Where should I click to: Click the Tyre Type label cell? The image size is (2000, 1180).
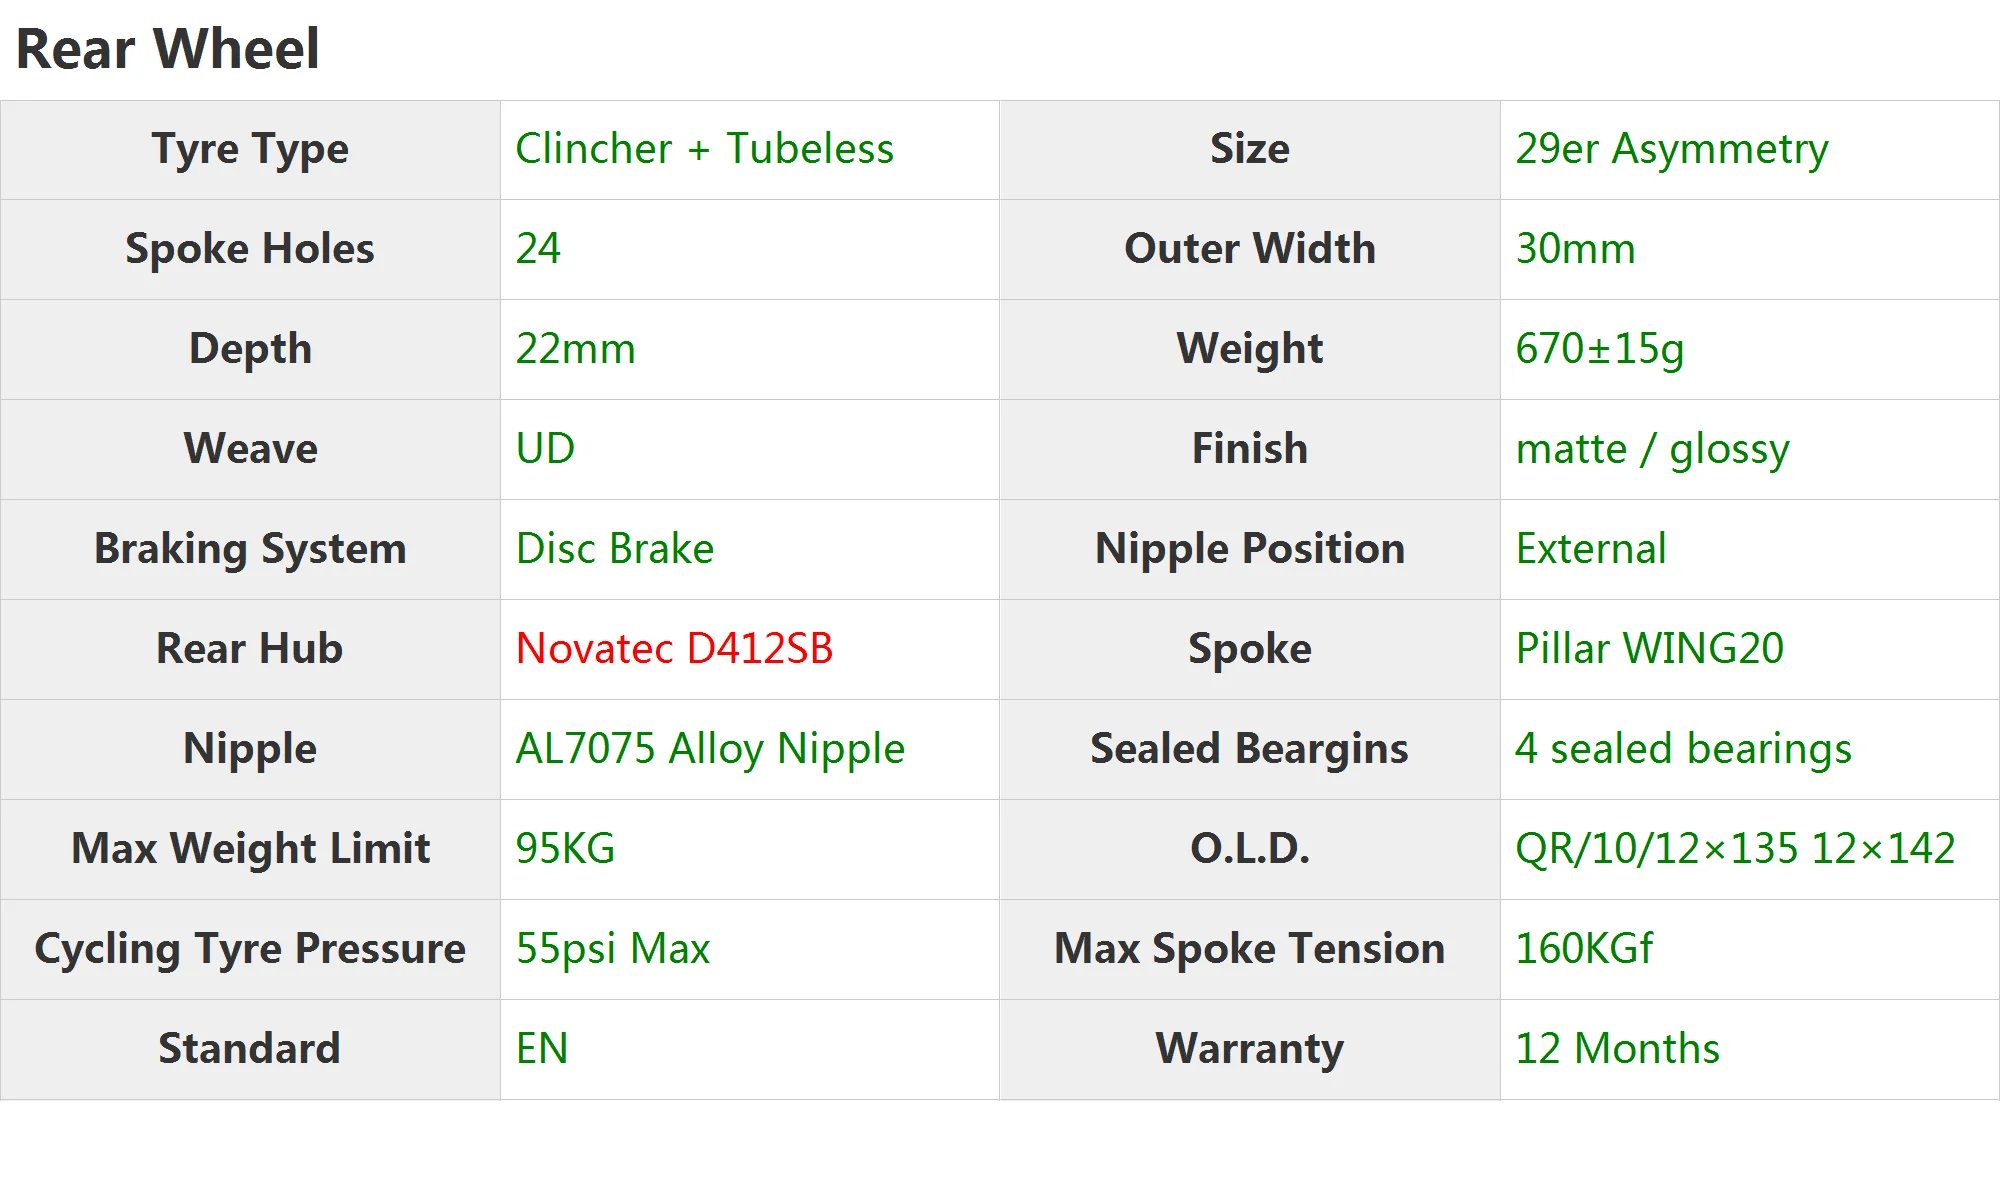(x=250, y=149)
